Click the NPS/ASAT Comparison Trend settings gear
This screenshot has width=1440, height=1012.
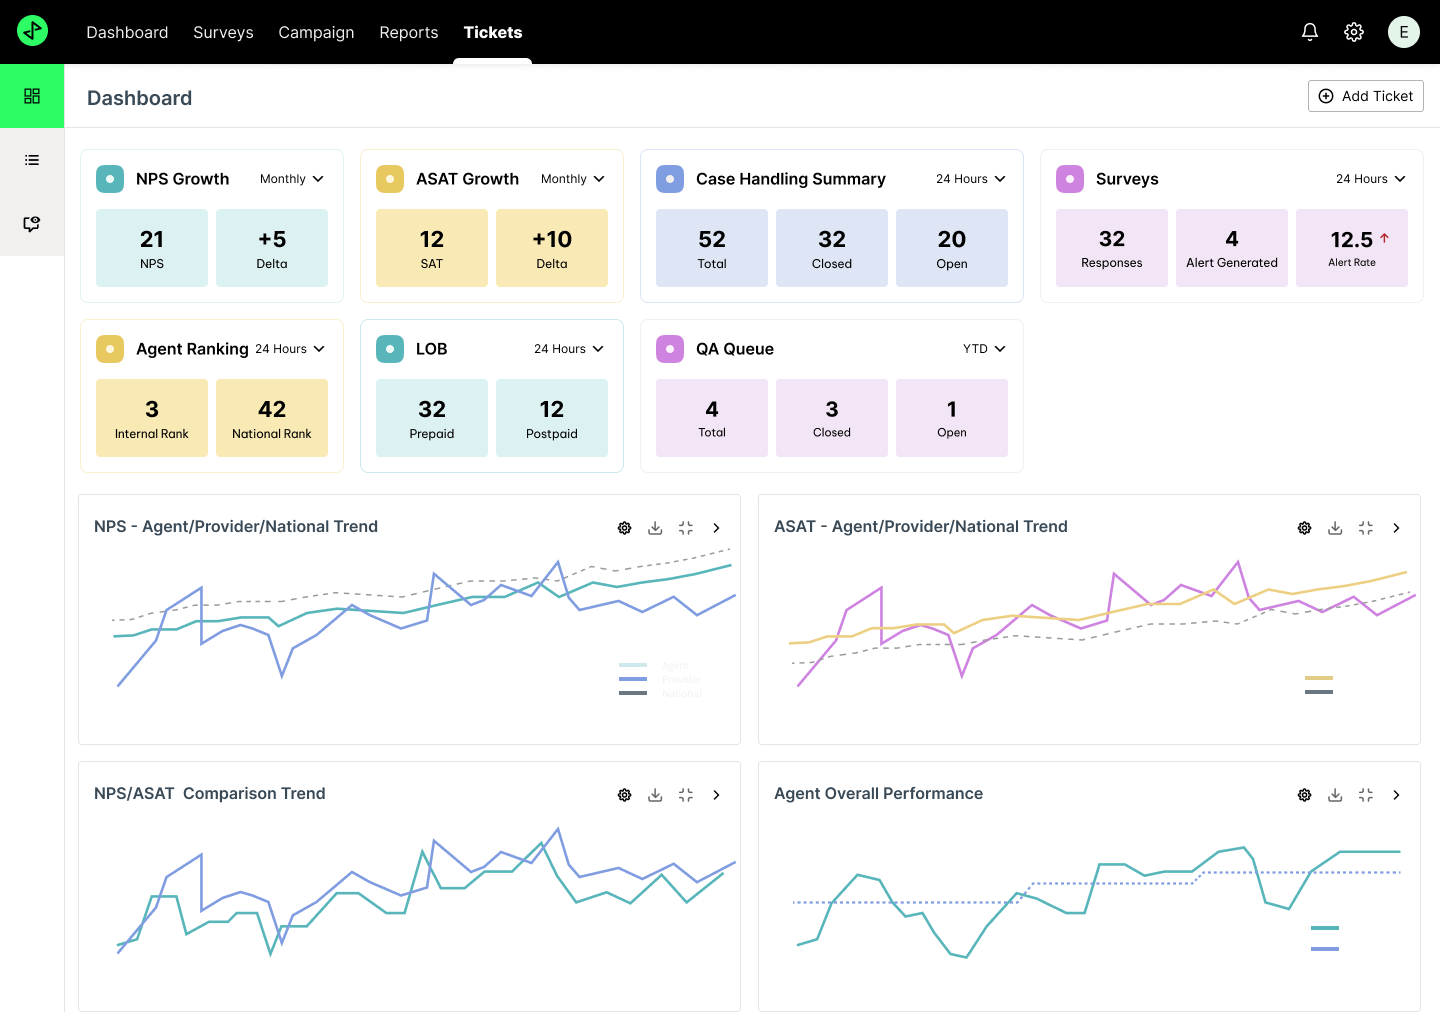(x=624, y=795)
